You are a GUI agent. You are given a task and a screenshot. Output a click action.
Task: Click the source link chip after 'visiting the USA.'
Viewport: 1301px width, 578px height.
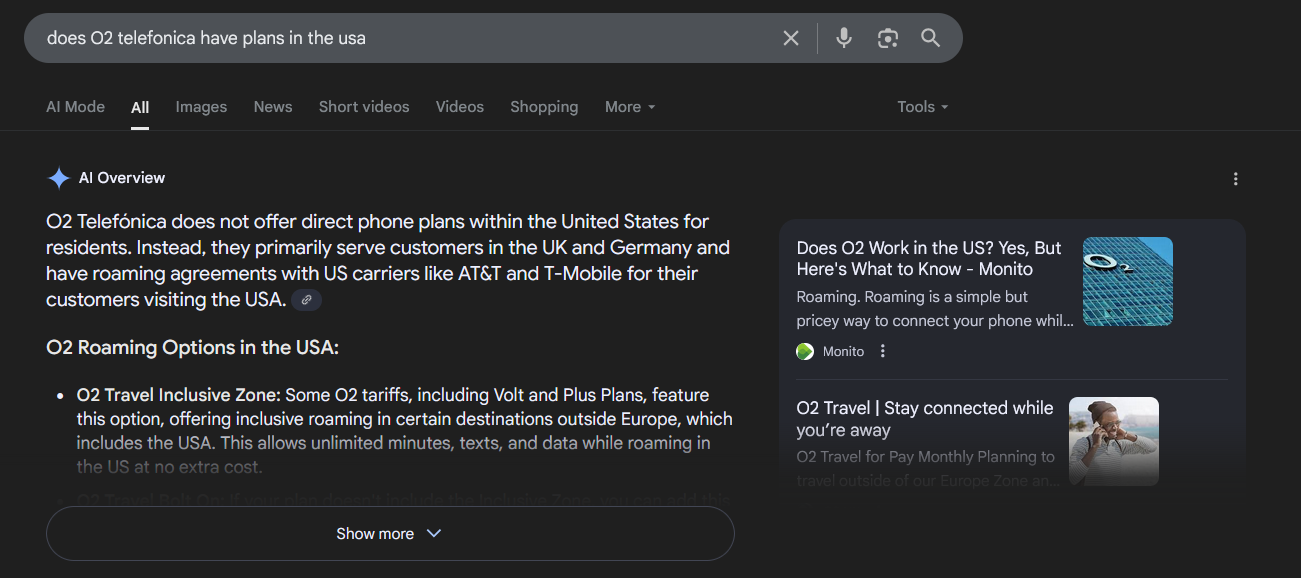point(307,299)
